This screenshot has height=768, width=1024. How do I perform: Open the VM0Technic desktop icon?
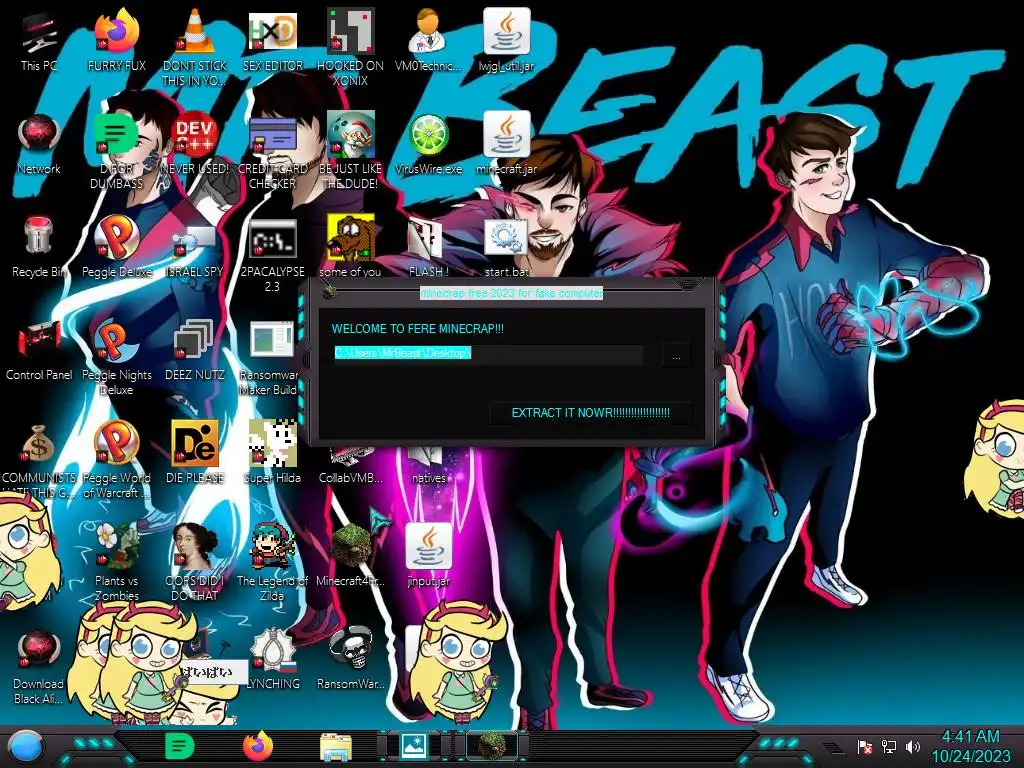tap(428, 40)
